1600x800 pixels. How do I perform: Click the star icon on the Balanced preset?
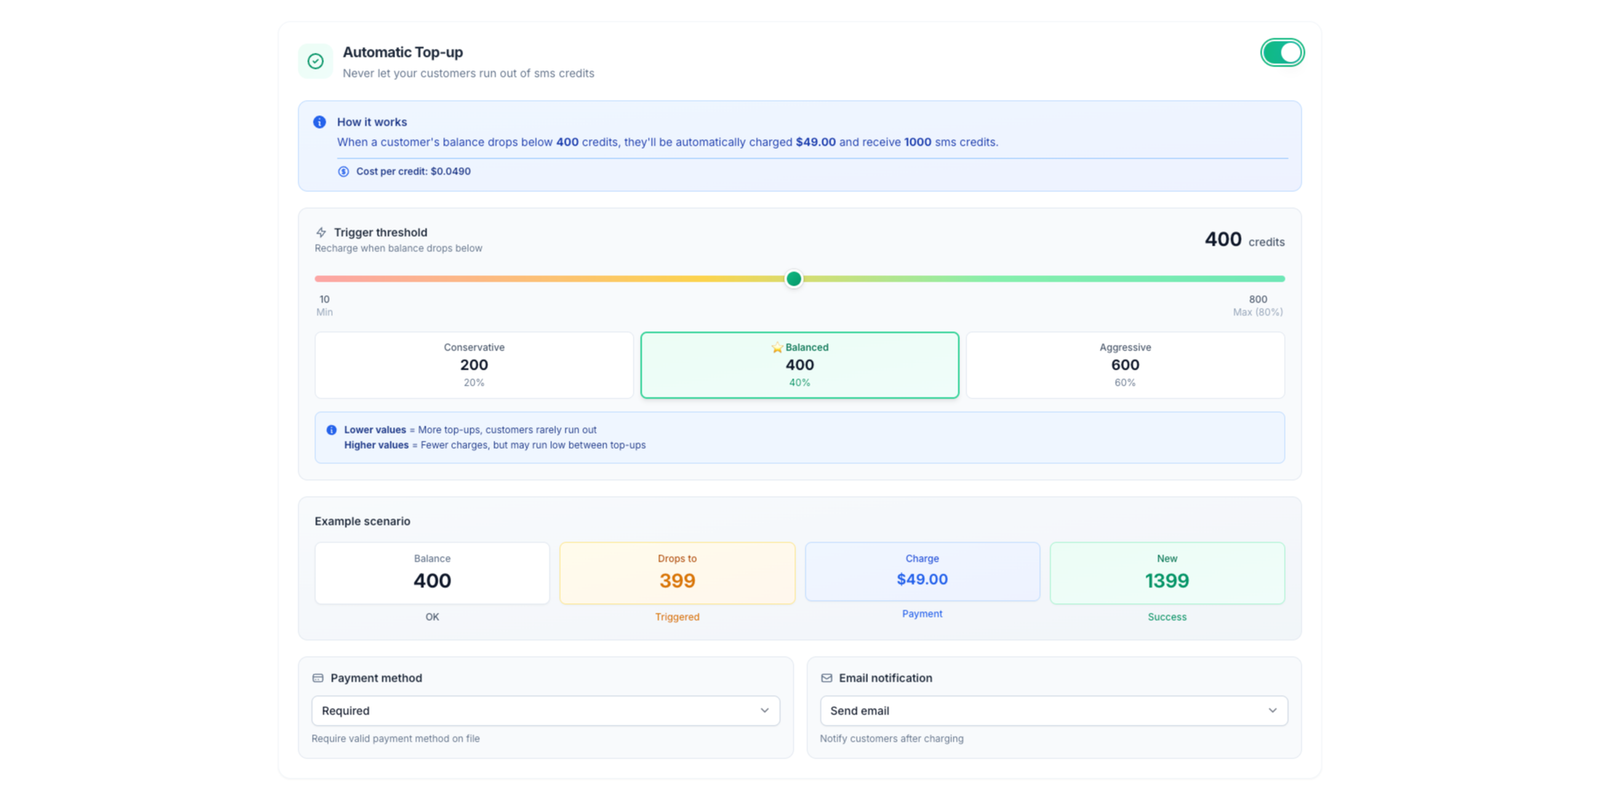click(x=777, y=348)
